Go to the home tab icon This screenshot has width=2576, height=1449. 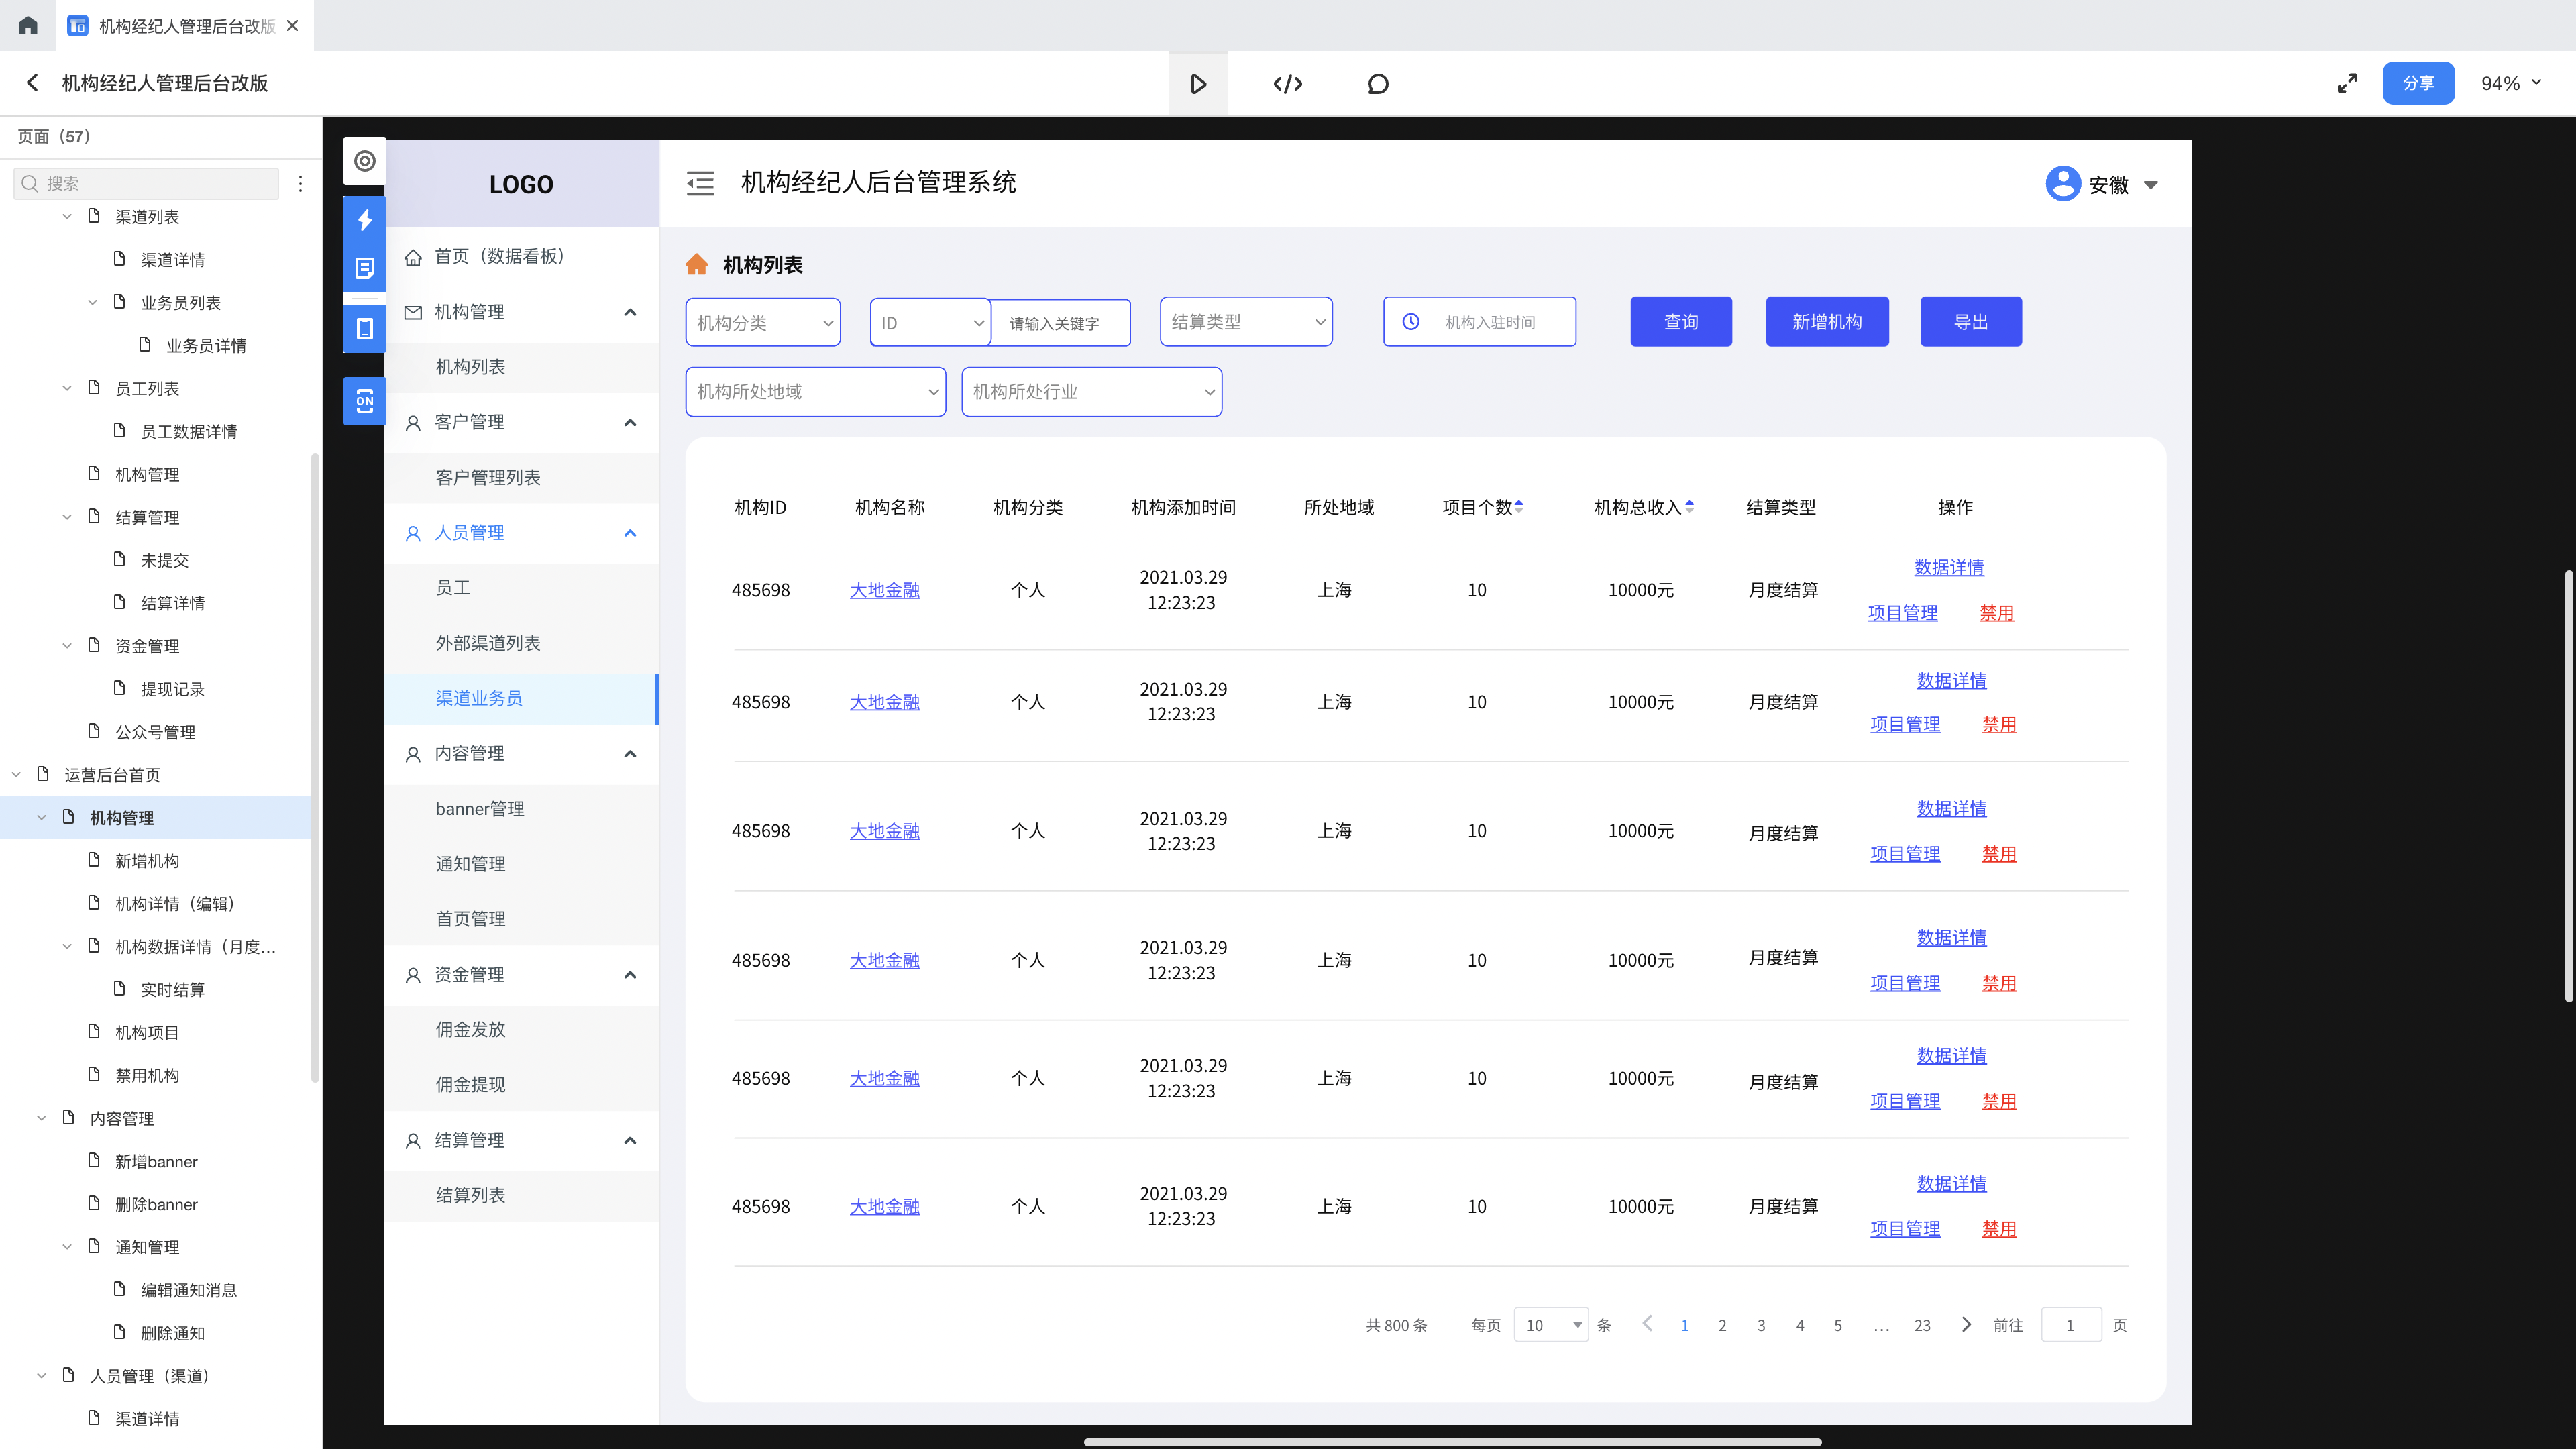click(x=28, y=25)
